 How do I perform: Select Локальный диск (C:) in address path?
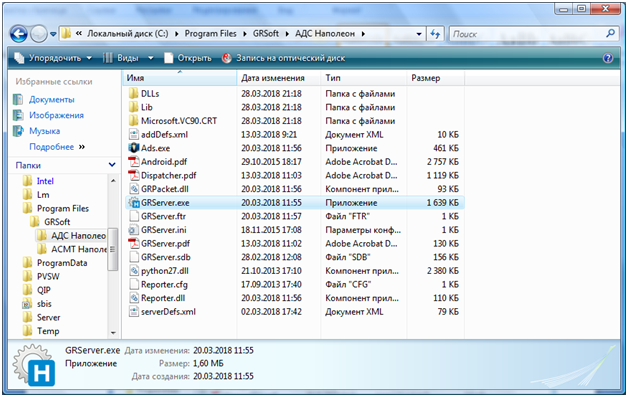click(128, 34)
